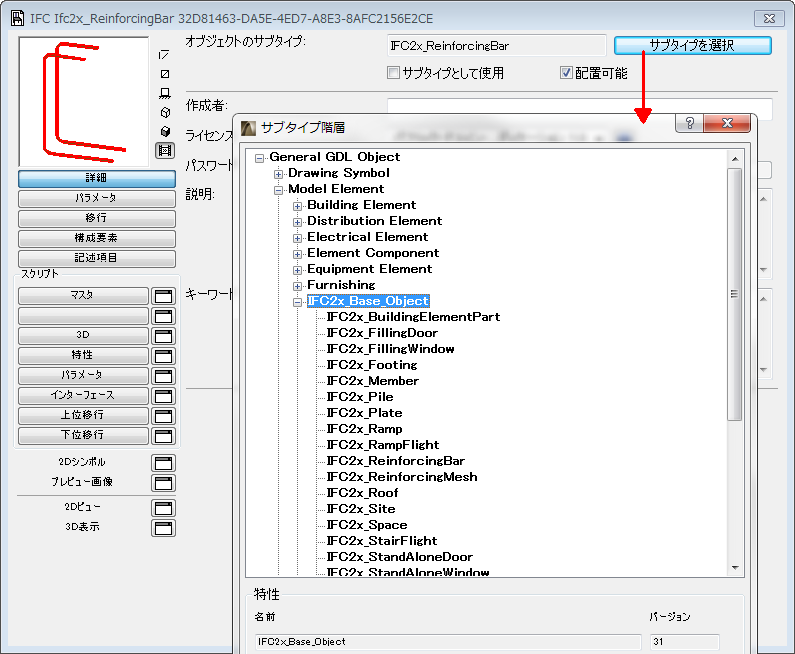Click scroll up arrow in subtype tree

[x=735, y=159]
